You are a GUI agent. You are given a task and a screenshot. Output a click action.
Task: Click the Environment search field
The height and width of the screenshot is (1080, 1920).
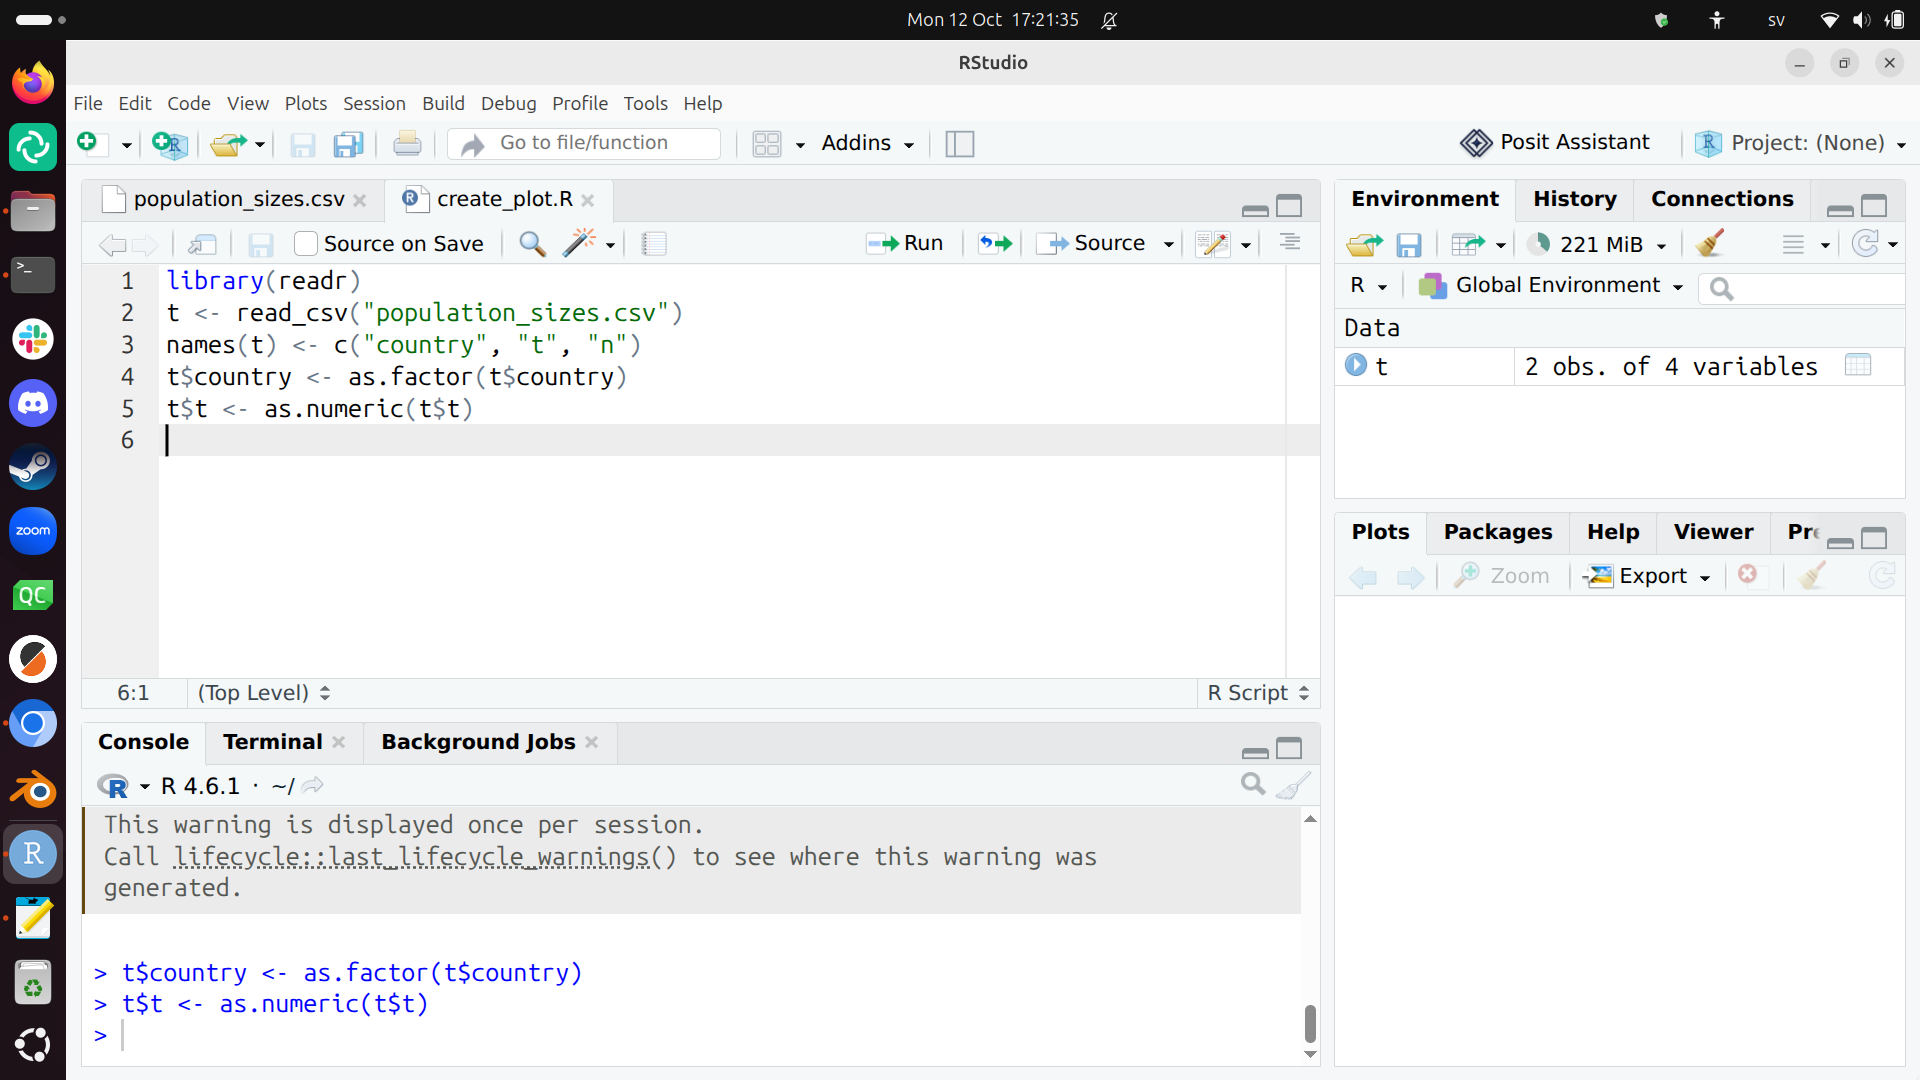[x=1803, y=288]
